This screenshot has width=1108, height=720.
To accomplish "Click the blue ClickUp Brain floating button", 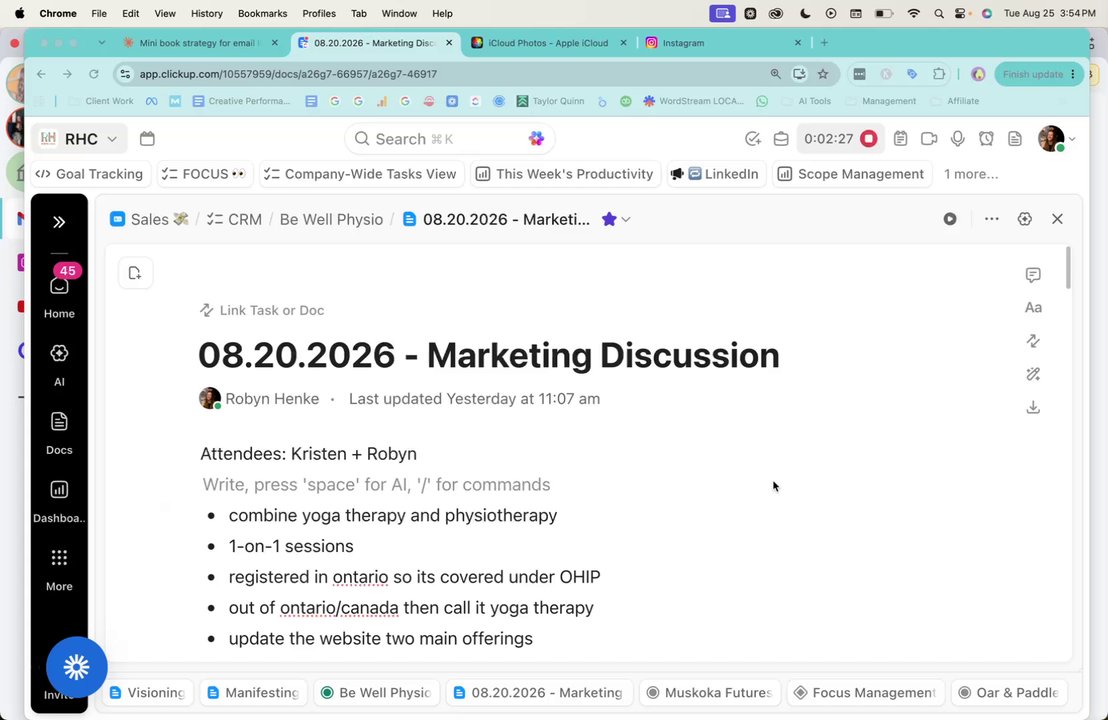I will tap(76, 667).
